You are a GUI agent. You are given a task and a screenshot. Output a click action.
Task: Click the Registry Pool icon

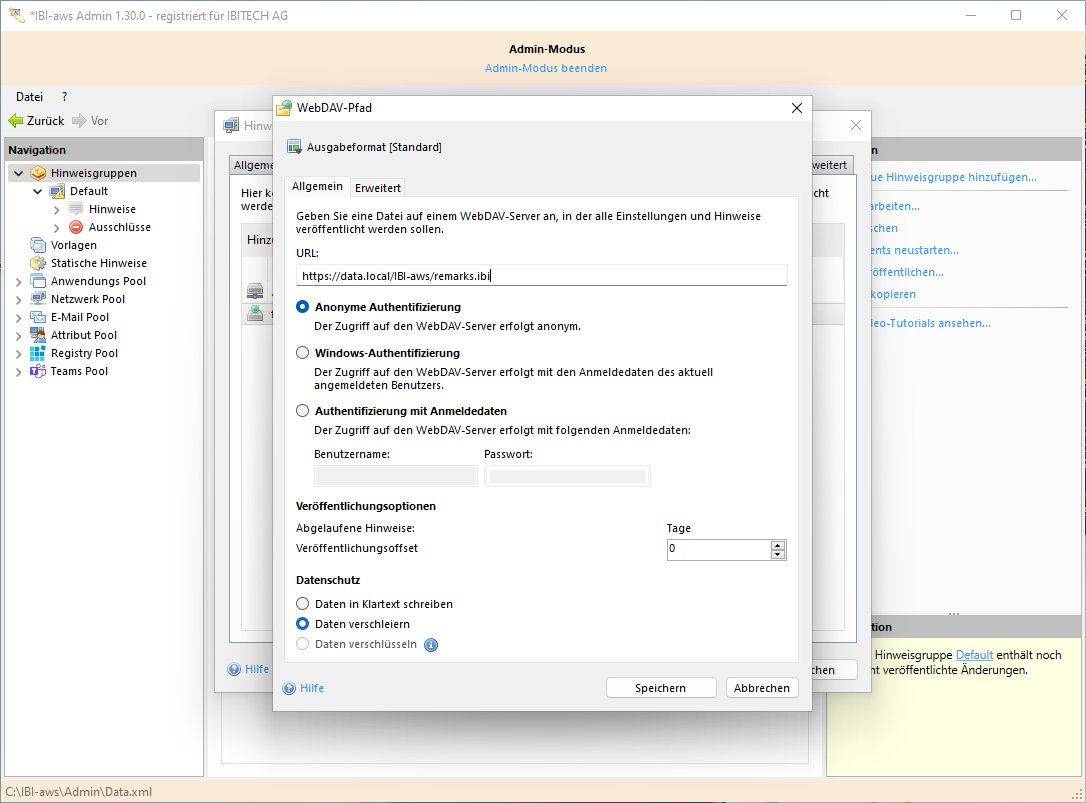tap(38, 353)
